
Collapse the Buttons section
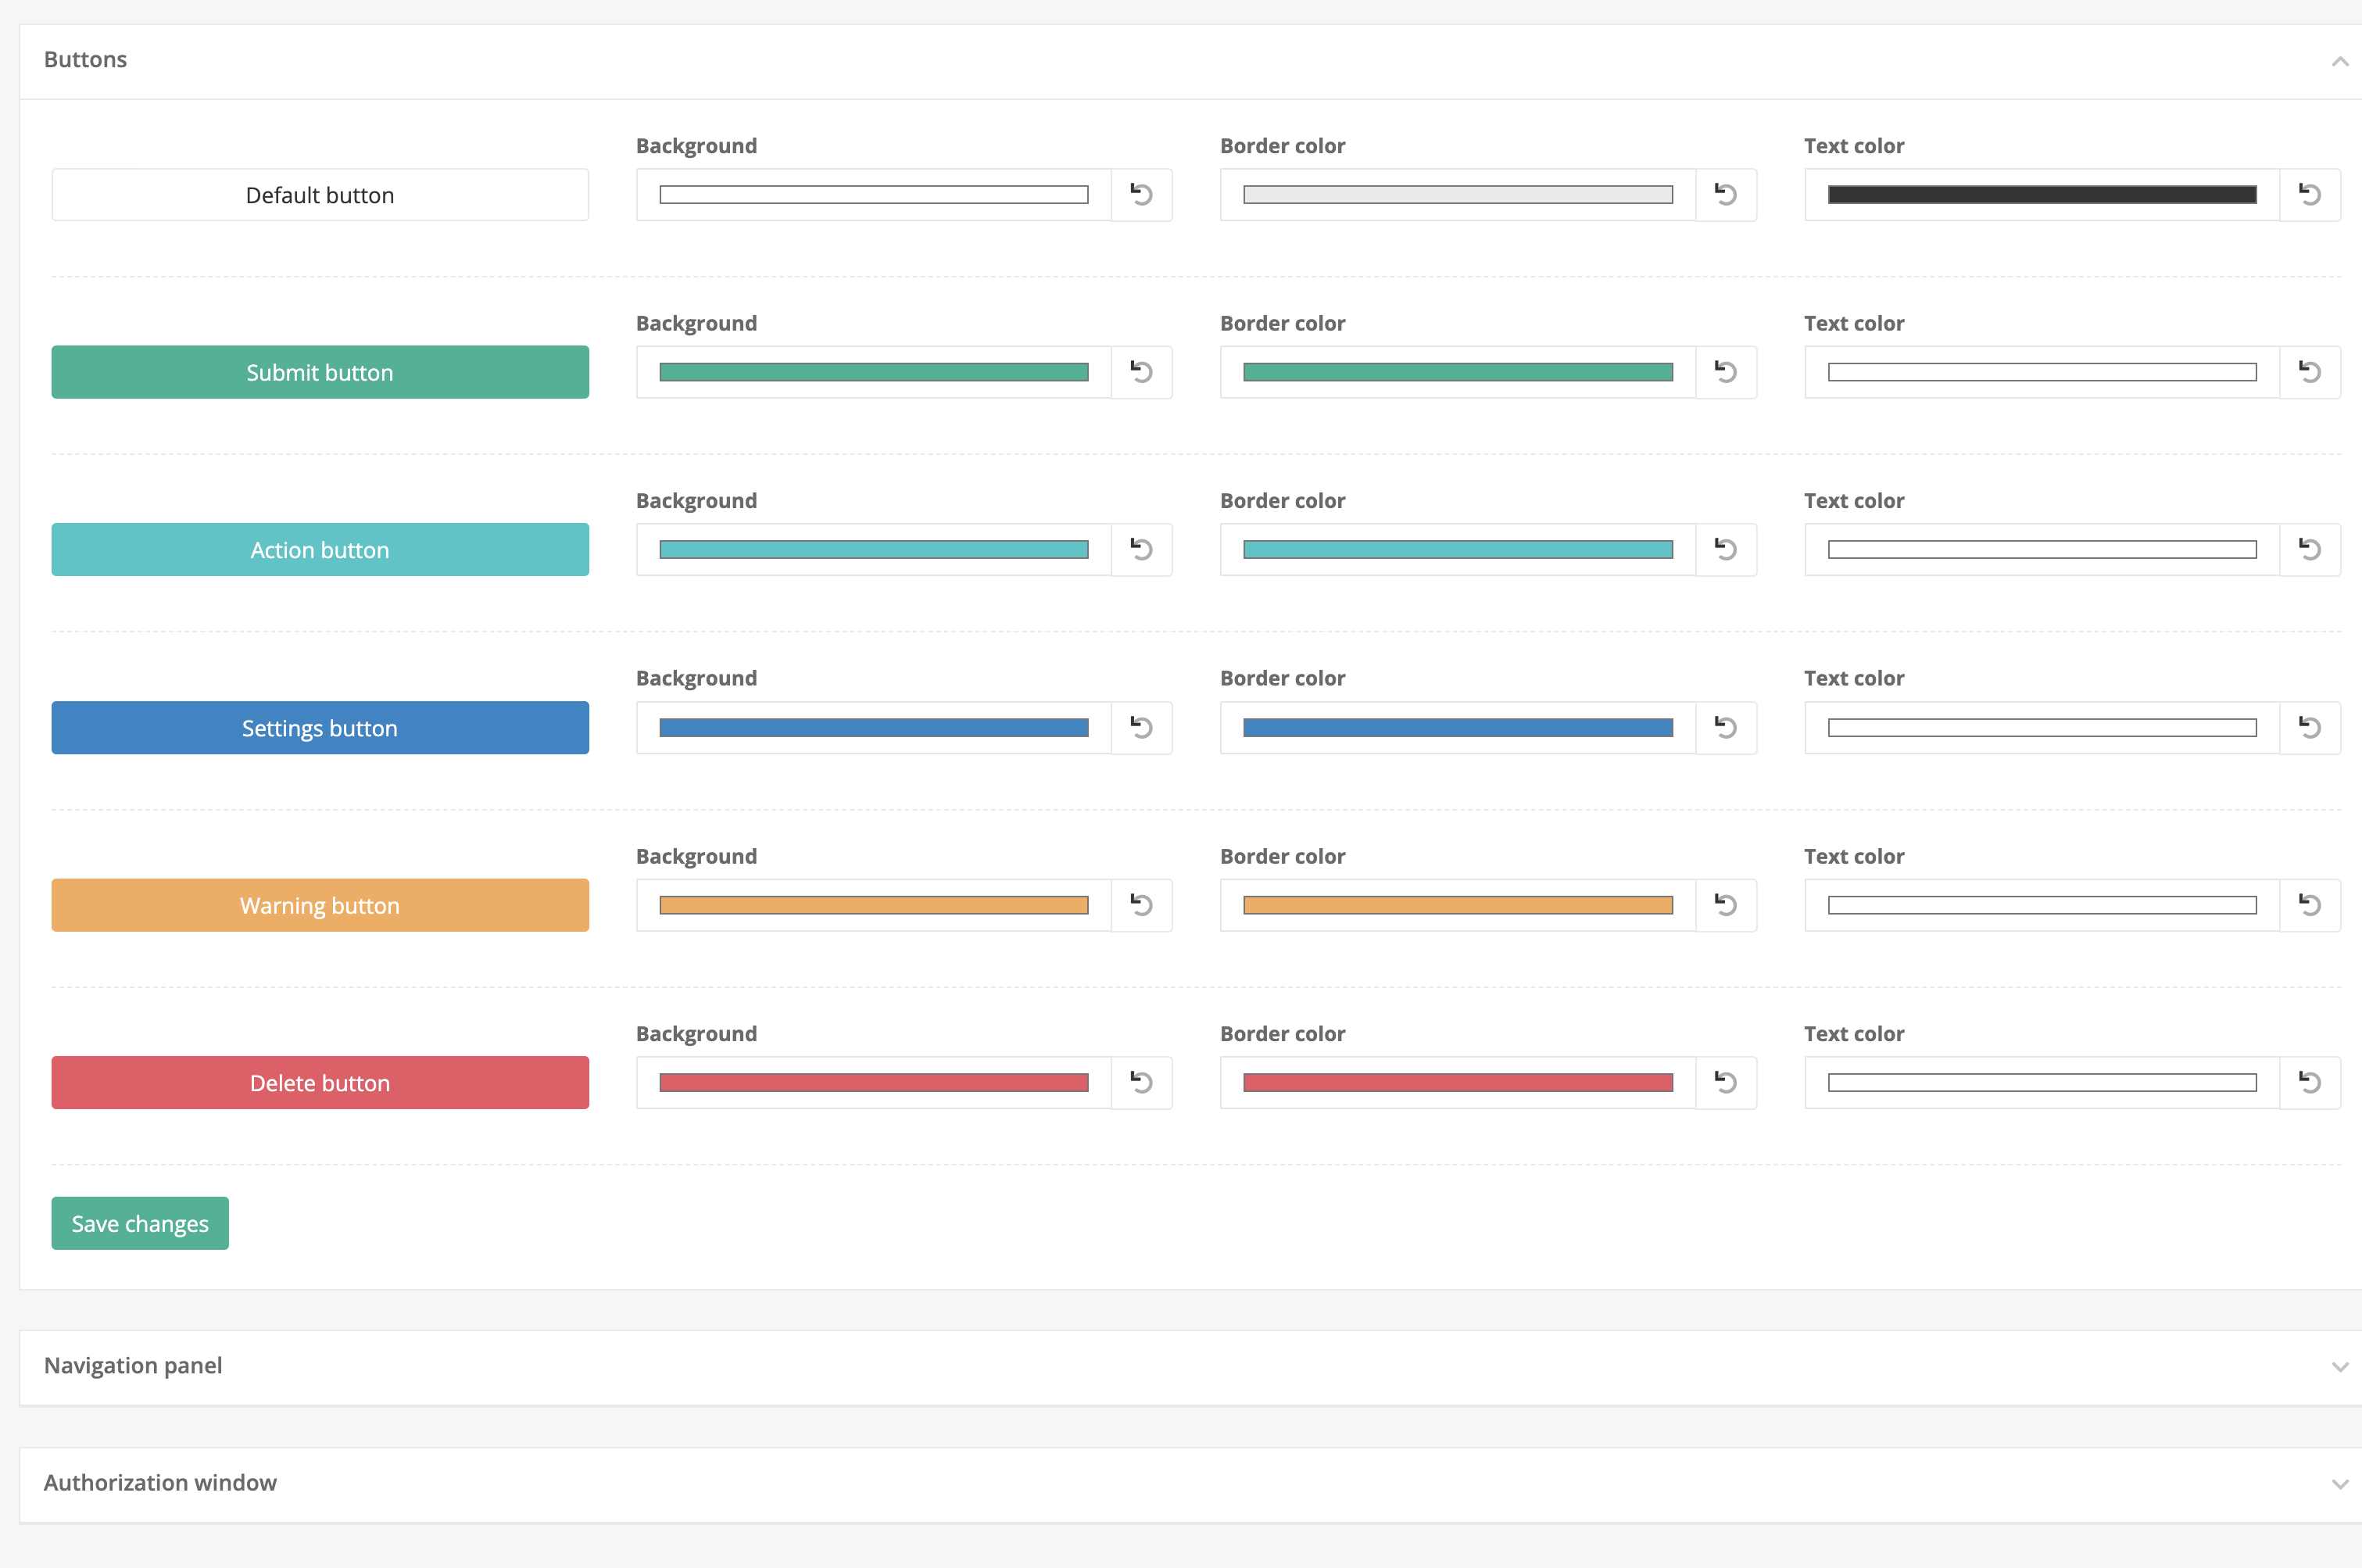[2339, 61]
